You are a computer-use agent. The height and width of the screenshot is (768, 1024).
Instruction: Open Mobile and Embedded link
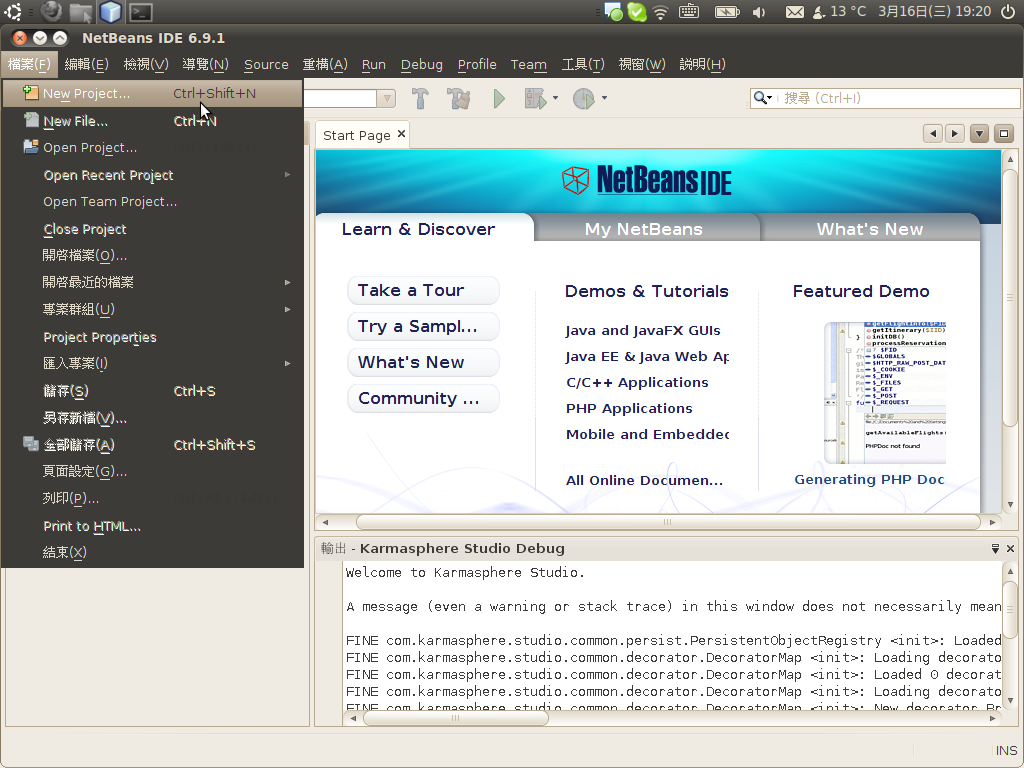(x=647, y=434)
